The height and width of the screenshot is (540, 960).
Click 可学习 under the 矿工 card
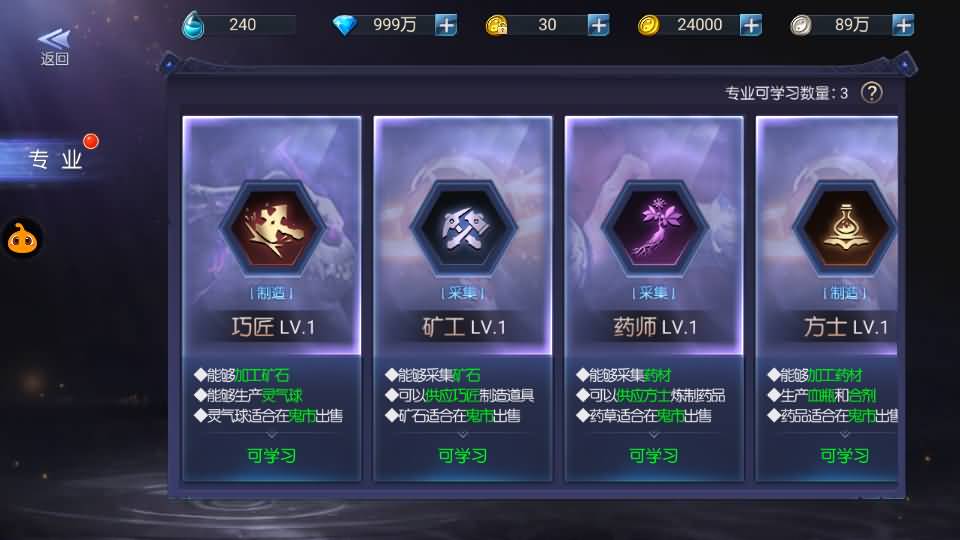(x=463, y=456)
